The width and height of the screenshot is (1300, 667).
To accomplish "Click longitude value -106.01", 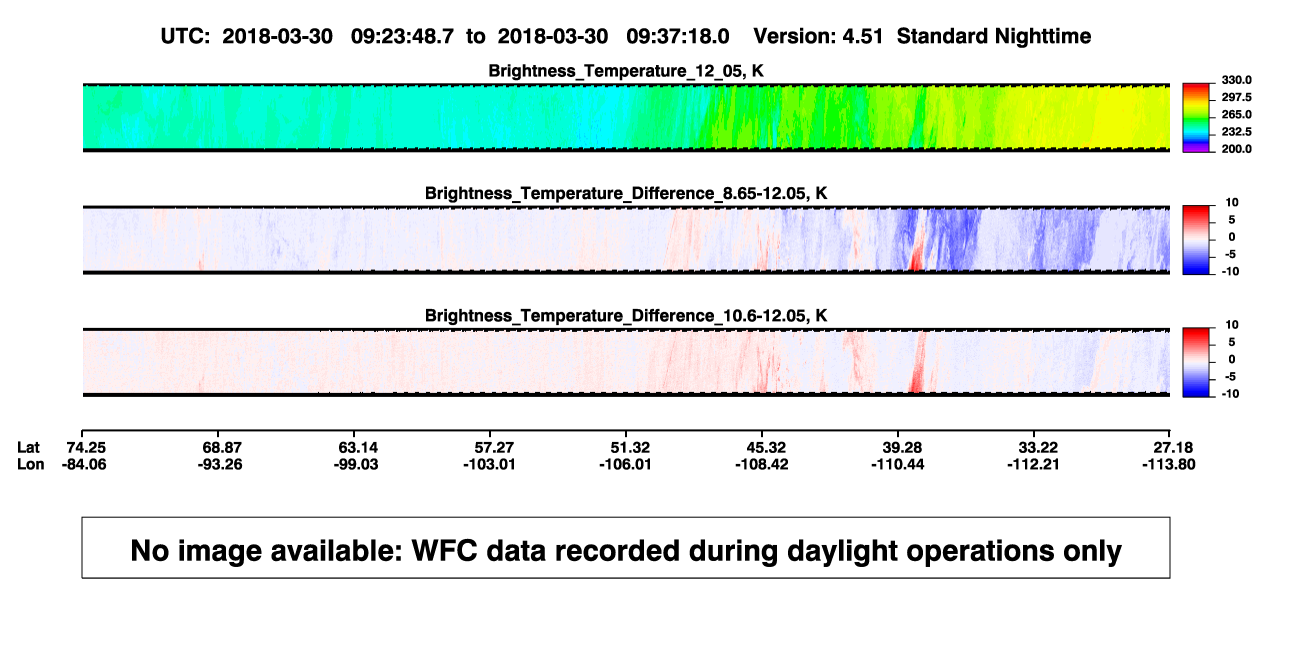I will tap(626, 464).
